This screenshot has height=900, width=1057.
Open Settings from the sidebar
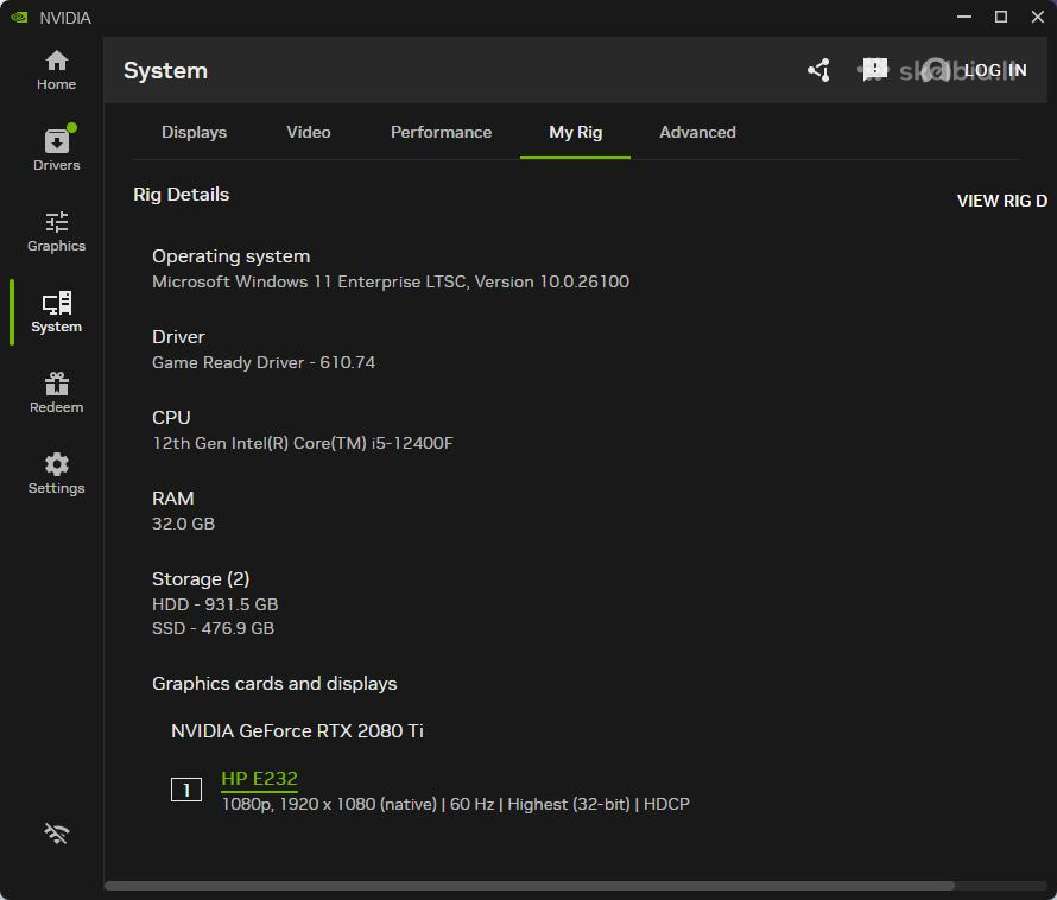coord(57,473)
